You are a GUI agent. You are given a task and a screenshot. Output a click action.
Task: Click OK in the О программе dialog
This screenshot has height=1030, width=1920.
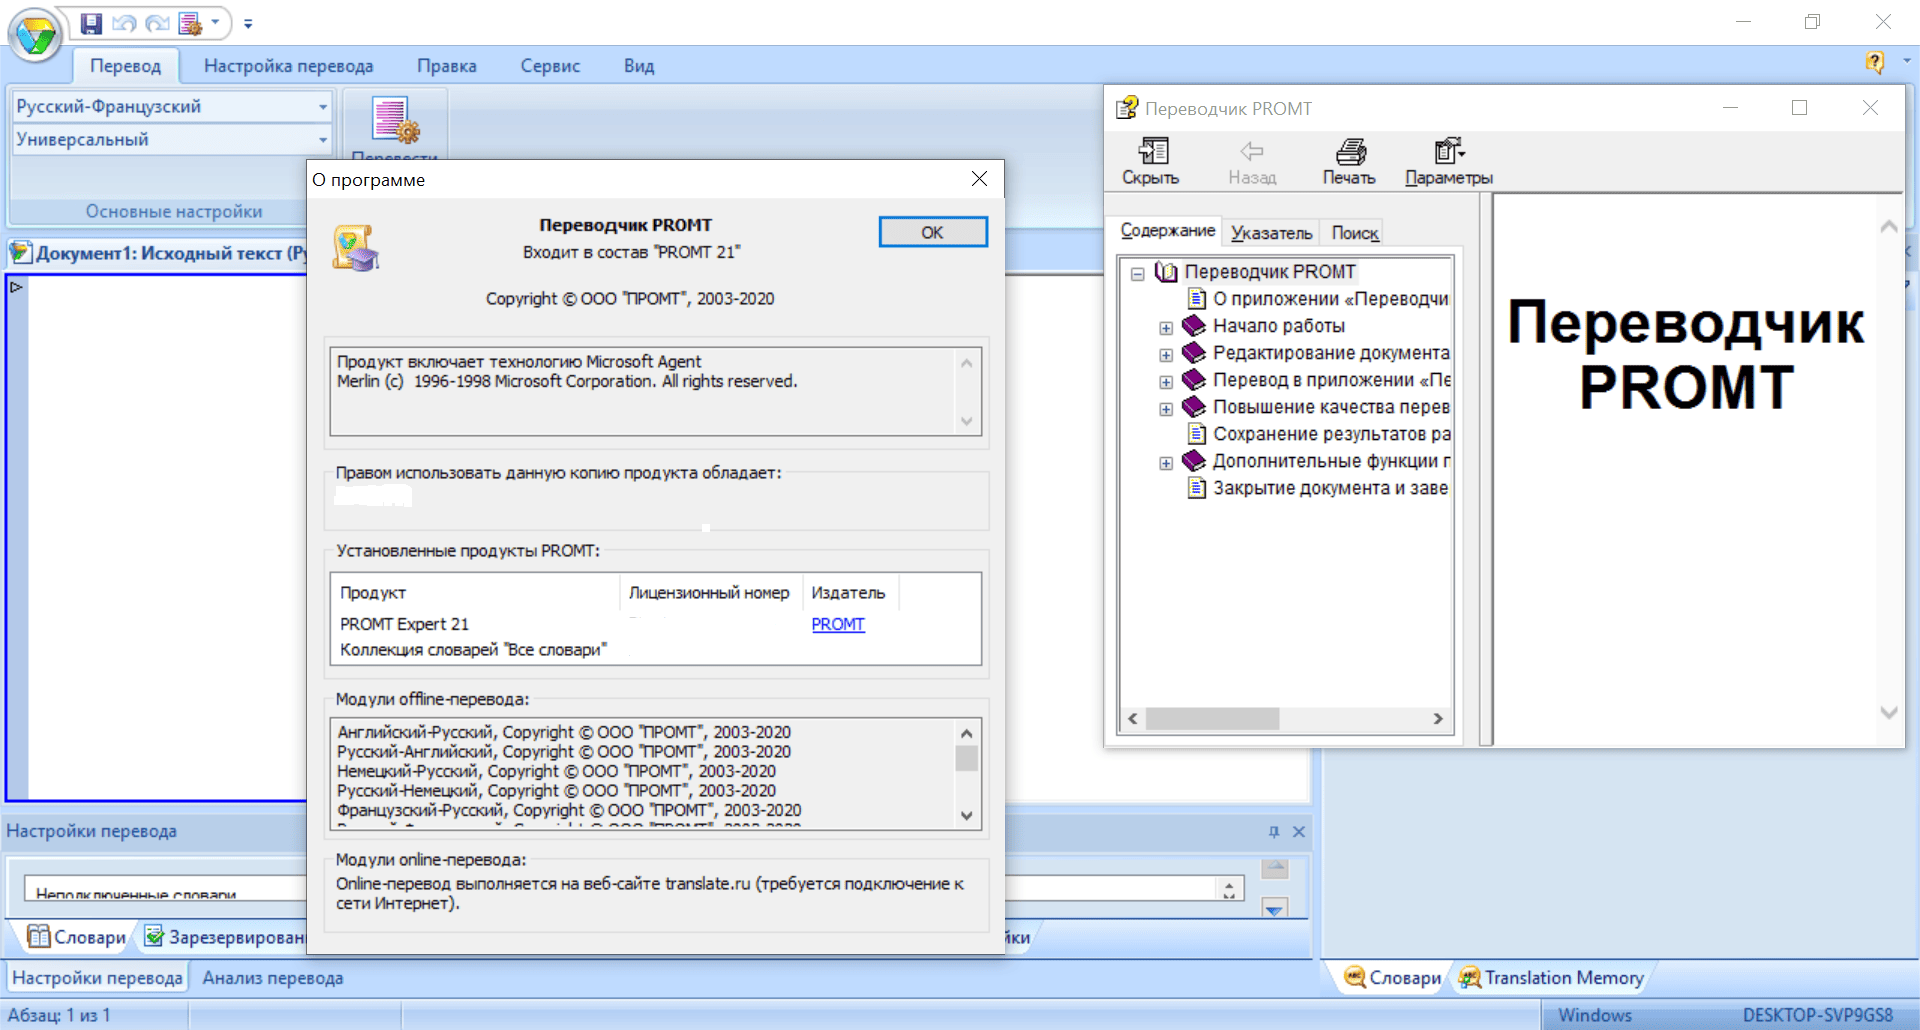[932, 232]
